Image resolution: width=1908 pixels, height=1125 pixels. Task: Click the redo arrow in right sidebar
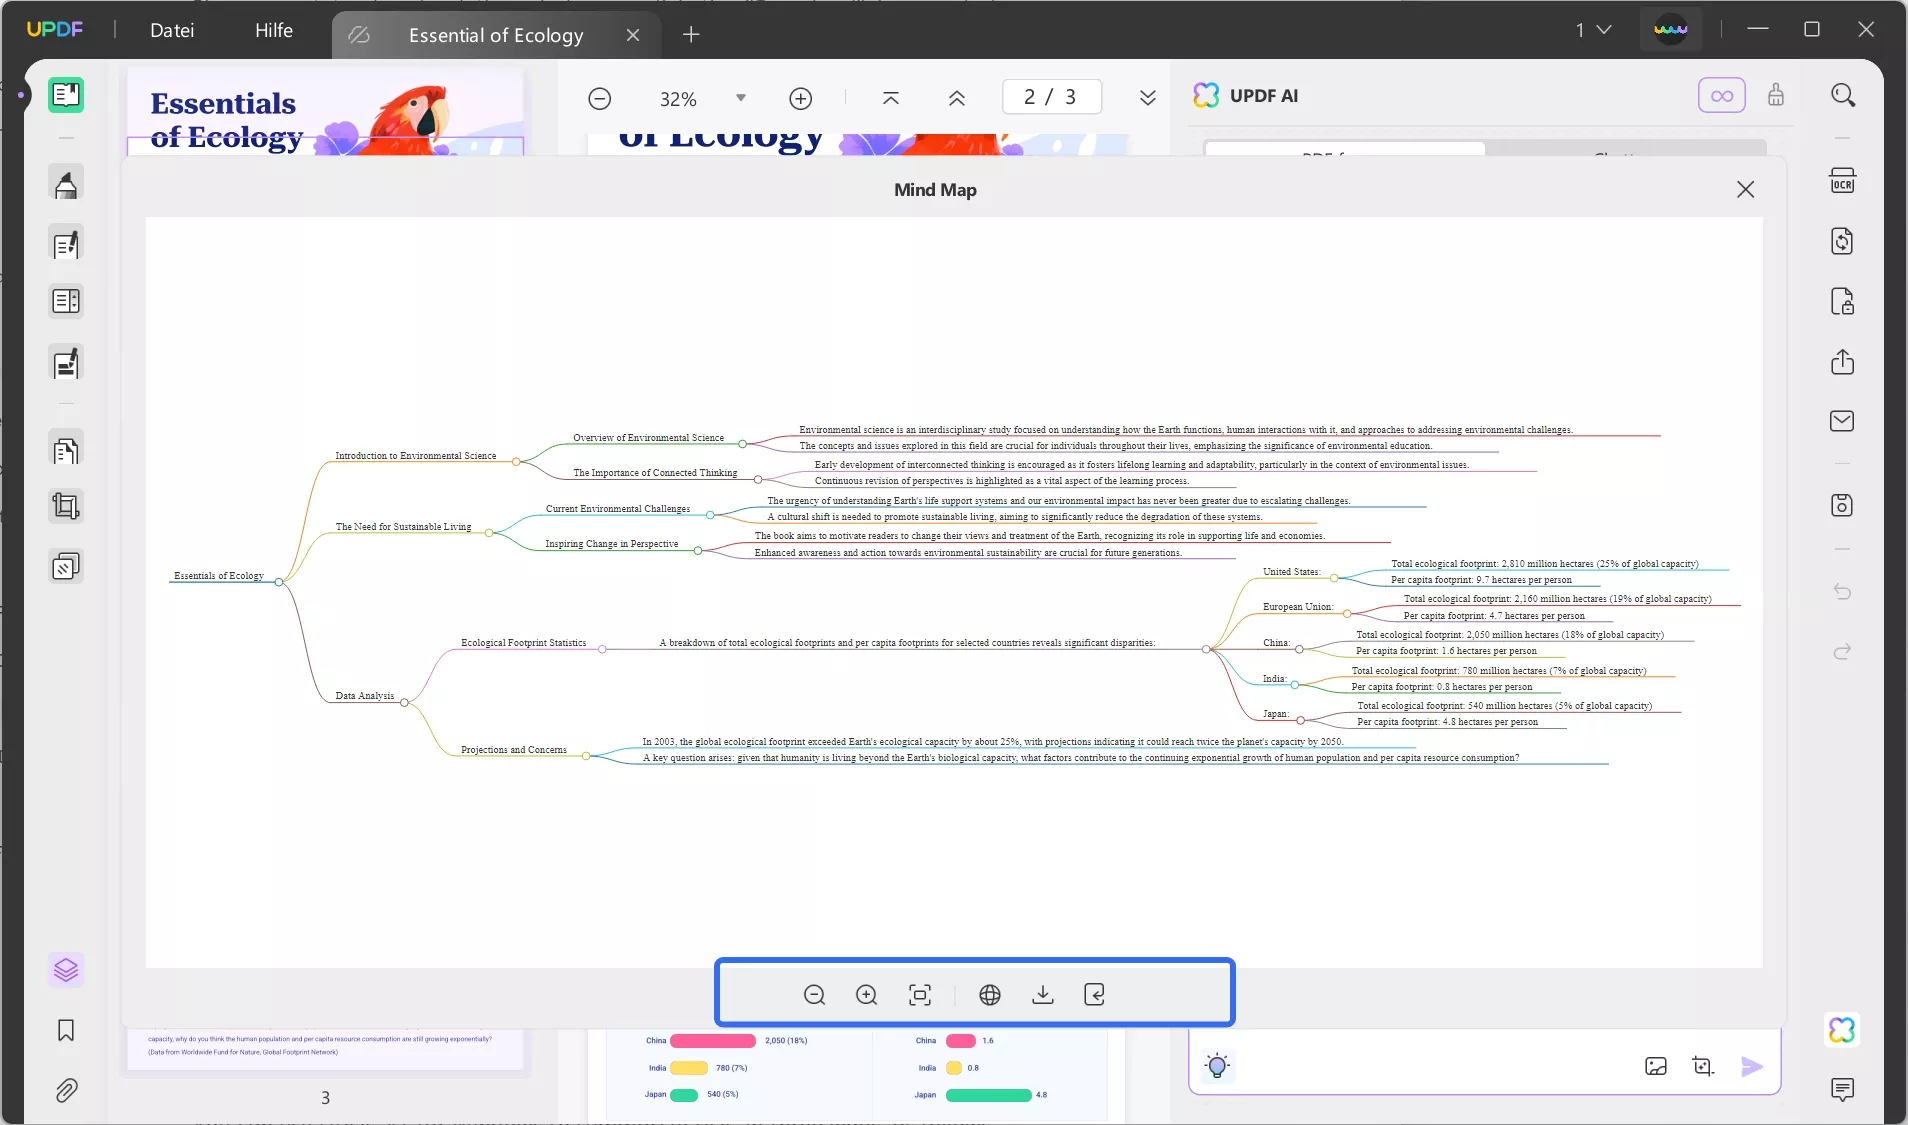(1842, 652)
